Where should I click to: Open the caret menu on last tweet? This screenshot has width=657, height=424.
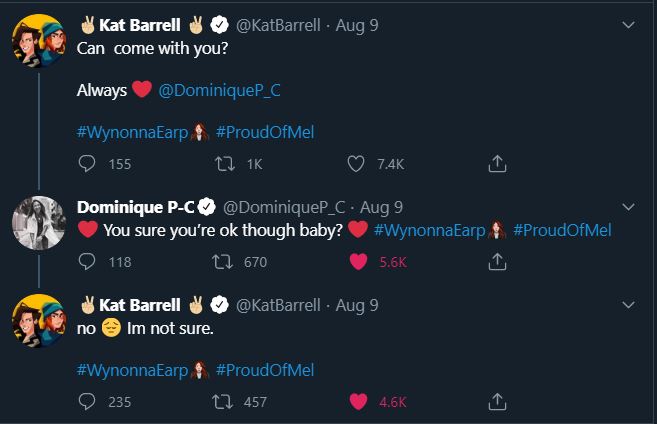point(628,304)
